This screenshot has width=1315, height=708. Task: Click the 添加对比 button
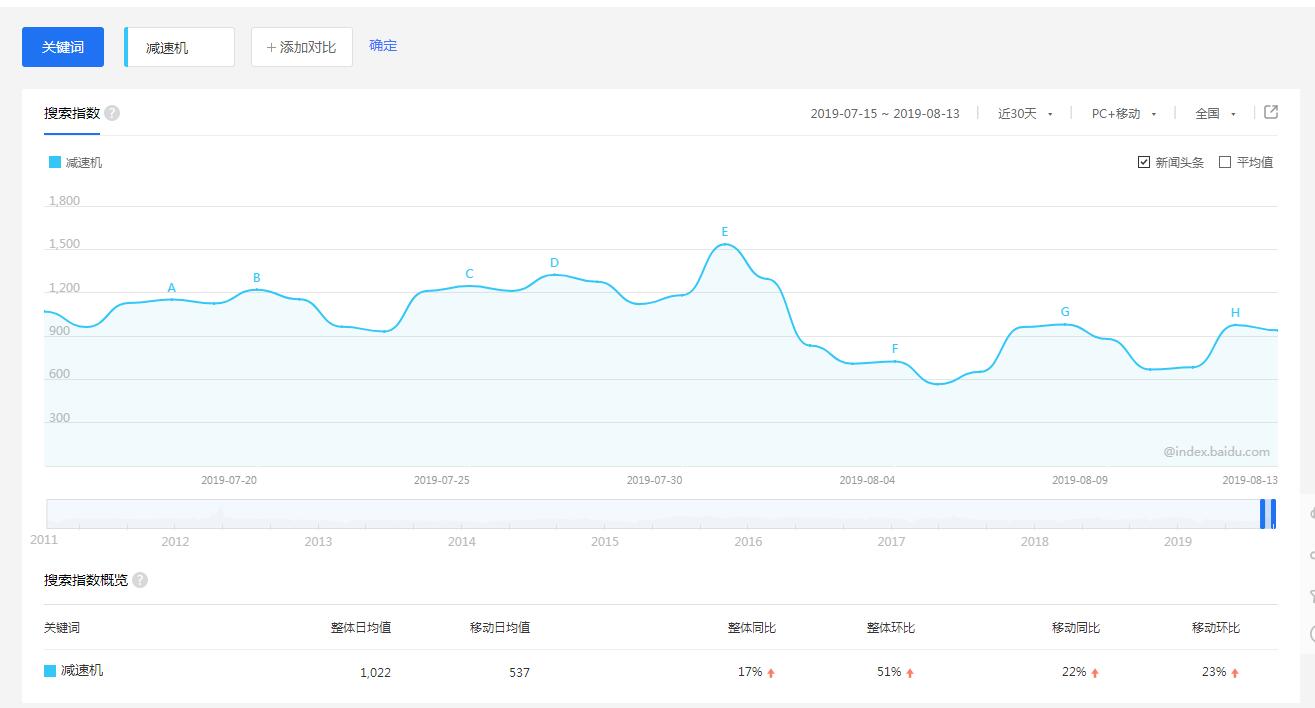(x=302, y=47)
